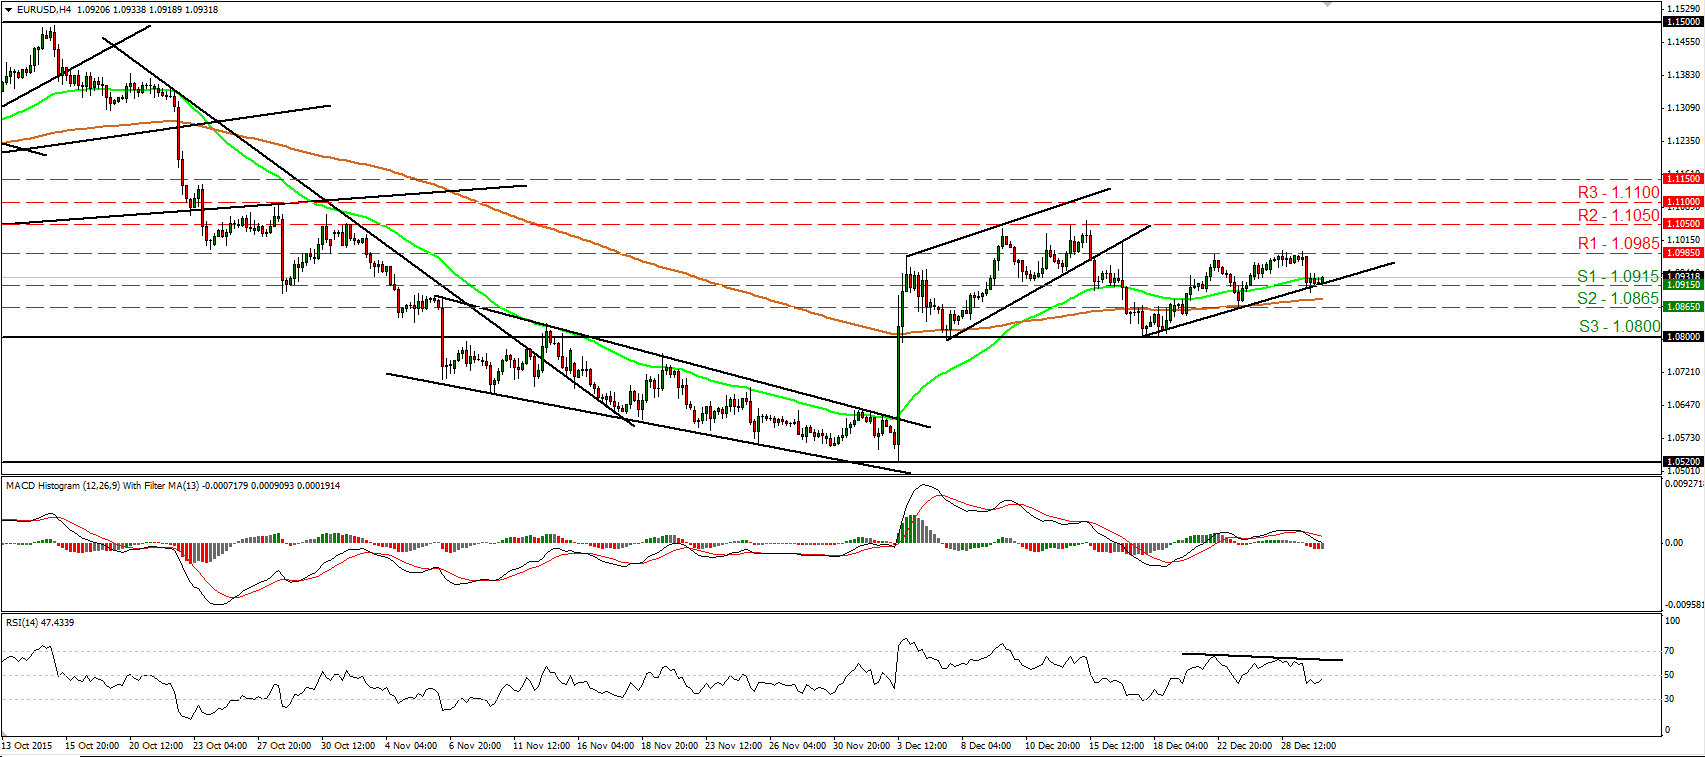1705x757 pixels.
Task: Click the 26 Nov 04:00 time label
Action: pyautogui.click(x=797, y=745)
